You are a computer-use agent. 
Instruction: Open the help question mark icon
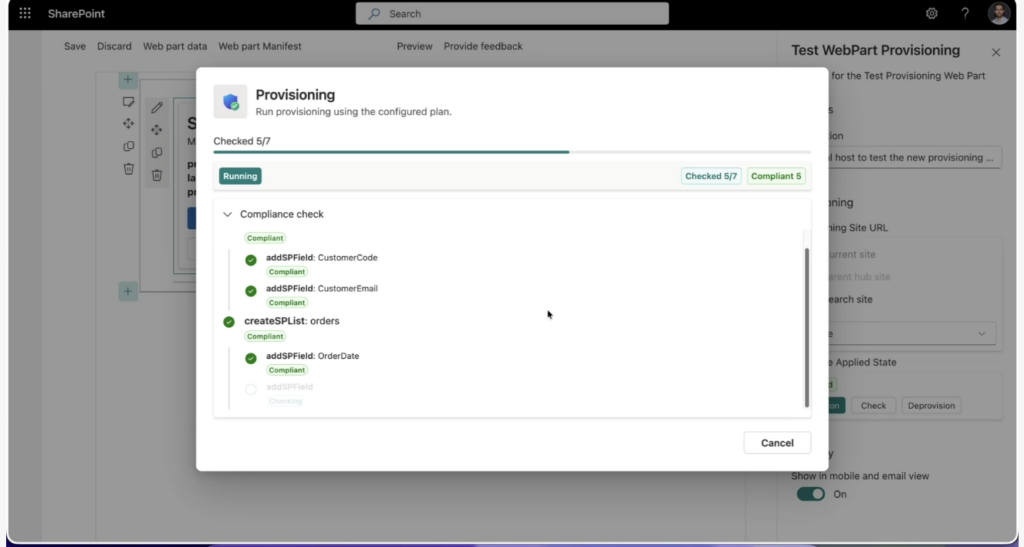[965, 13]
